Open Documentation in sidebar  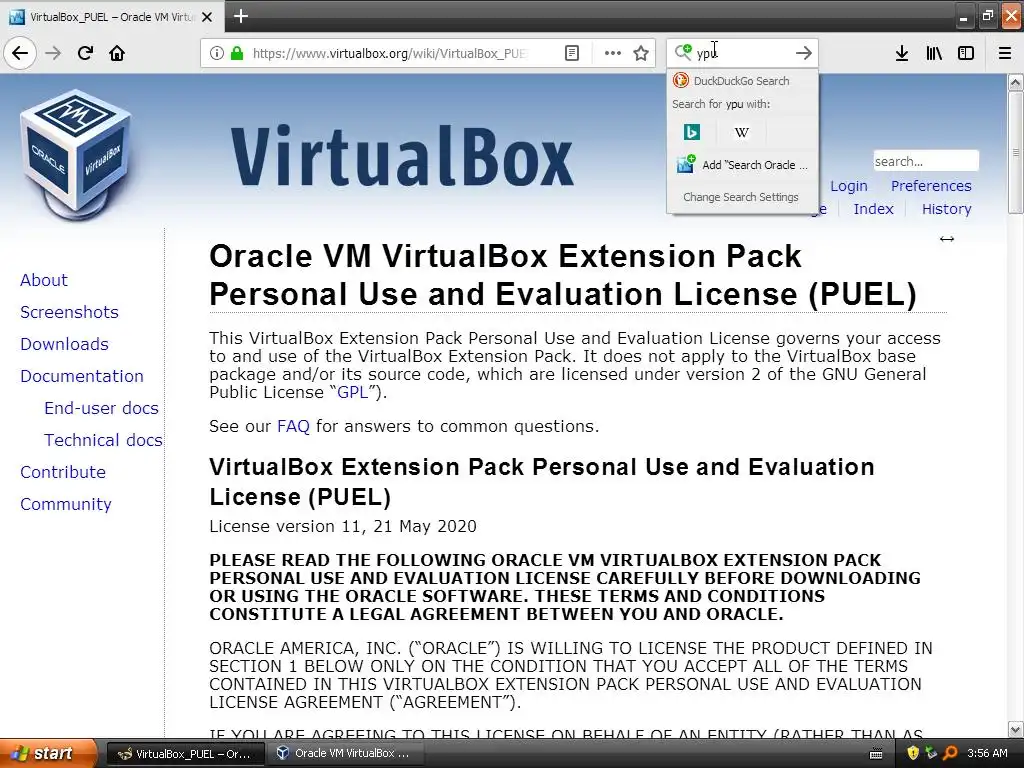pos(82,376)
